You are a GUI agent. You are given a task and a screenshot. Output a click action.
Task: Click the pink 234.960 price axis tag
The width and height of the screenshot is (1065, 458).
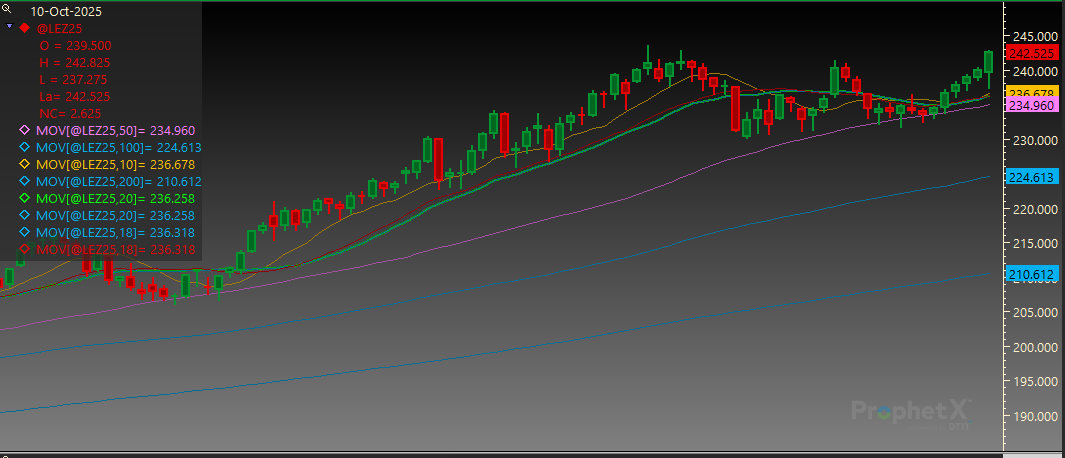[x=1033, y=105]
